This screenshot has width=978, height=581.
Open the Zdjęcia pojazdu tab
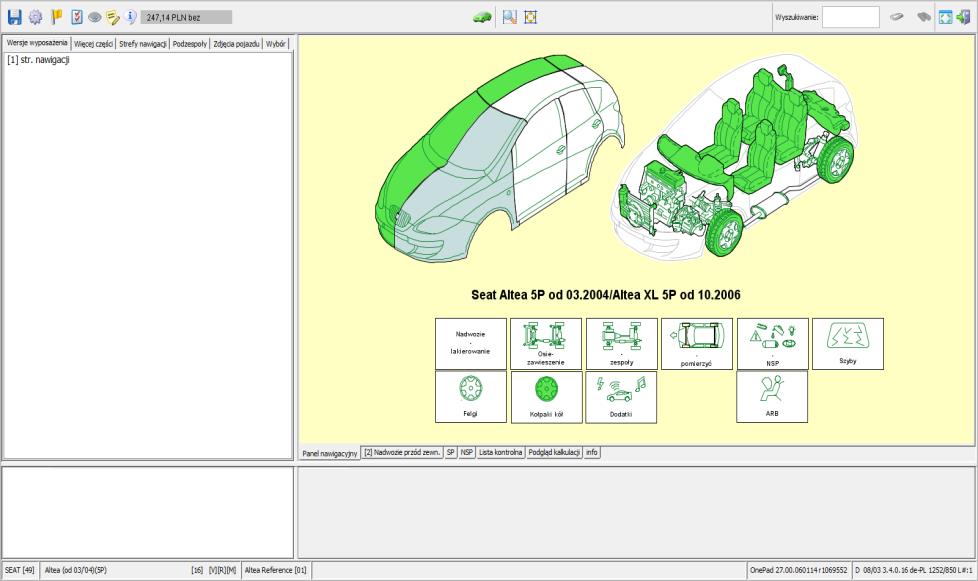236,44
